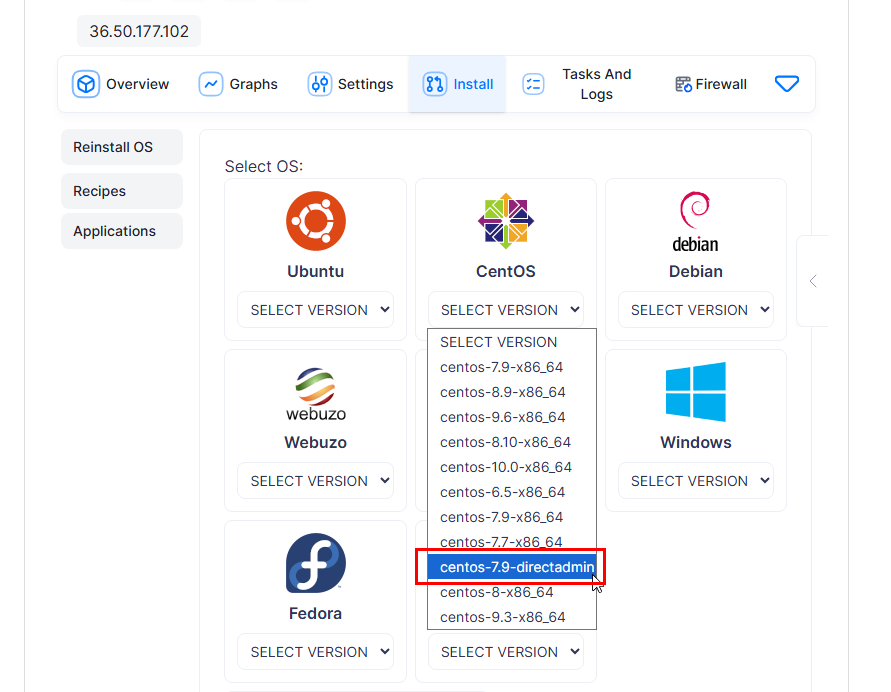Open the Windows version dropdown
This screenshot has width=891, height=692.
[696, 481]
